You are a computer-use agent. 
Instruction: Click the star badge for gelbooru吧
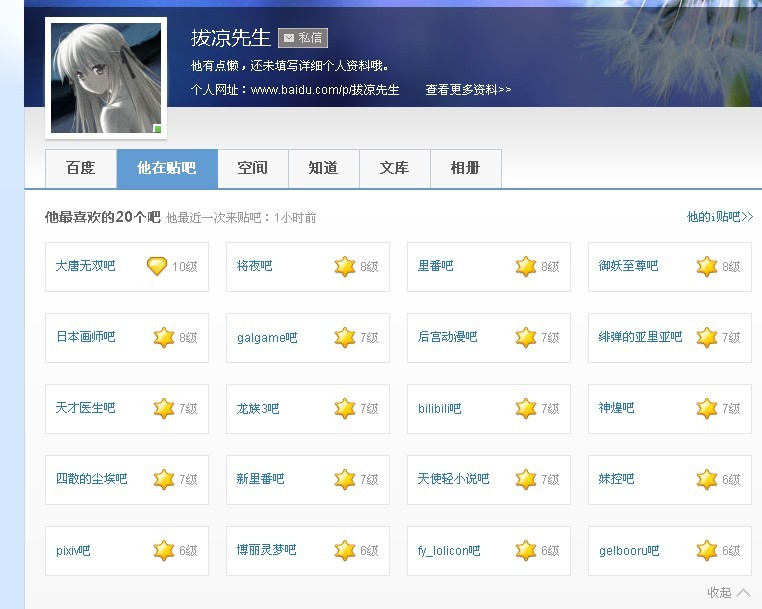(707, 550)
